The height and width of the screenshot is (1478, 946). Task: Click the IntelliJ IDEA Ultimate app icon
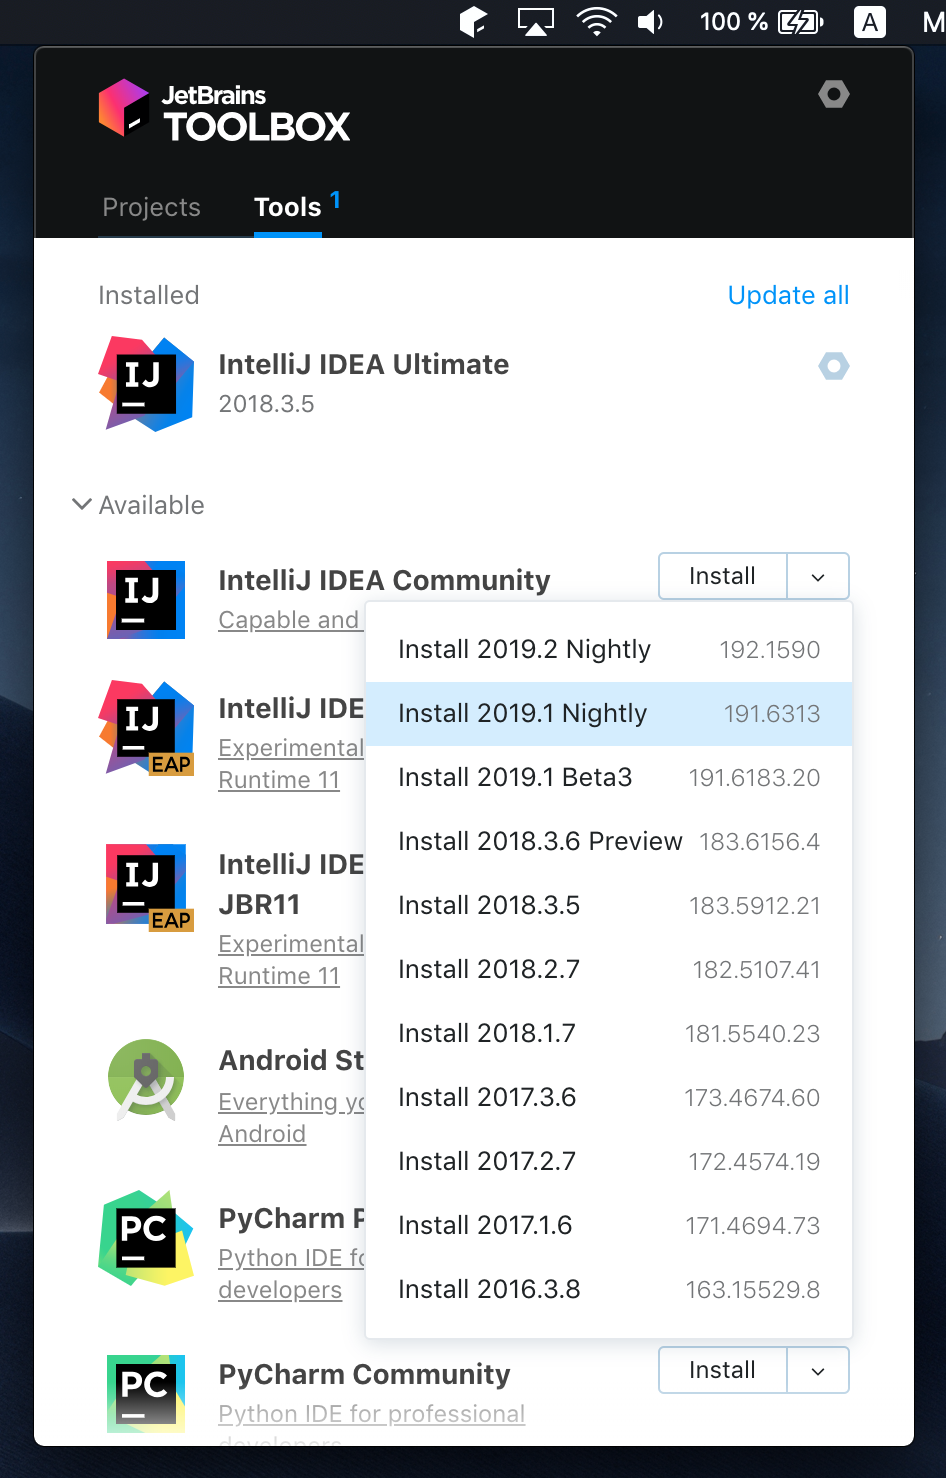(146, 384)
